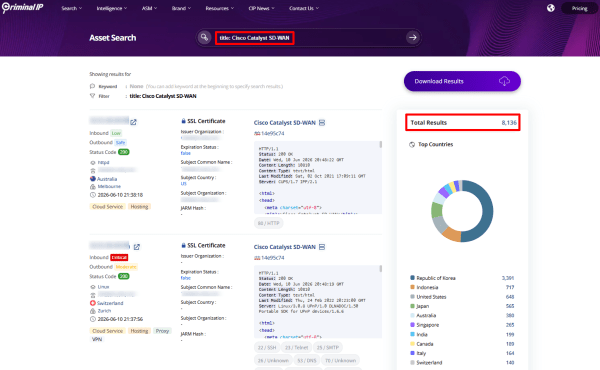This screenshot has width=600, height=370.
Task: Expand the ASM menu
Action: point(149,8)
